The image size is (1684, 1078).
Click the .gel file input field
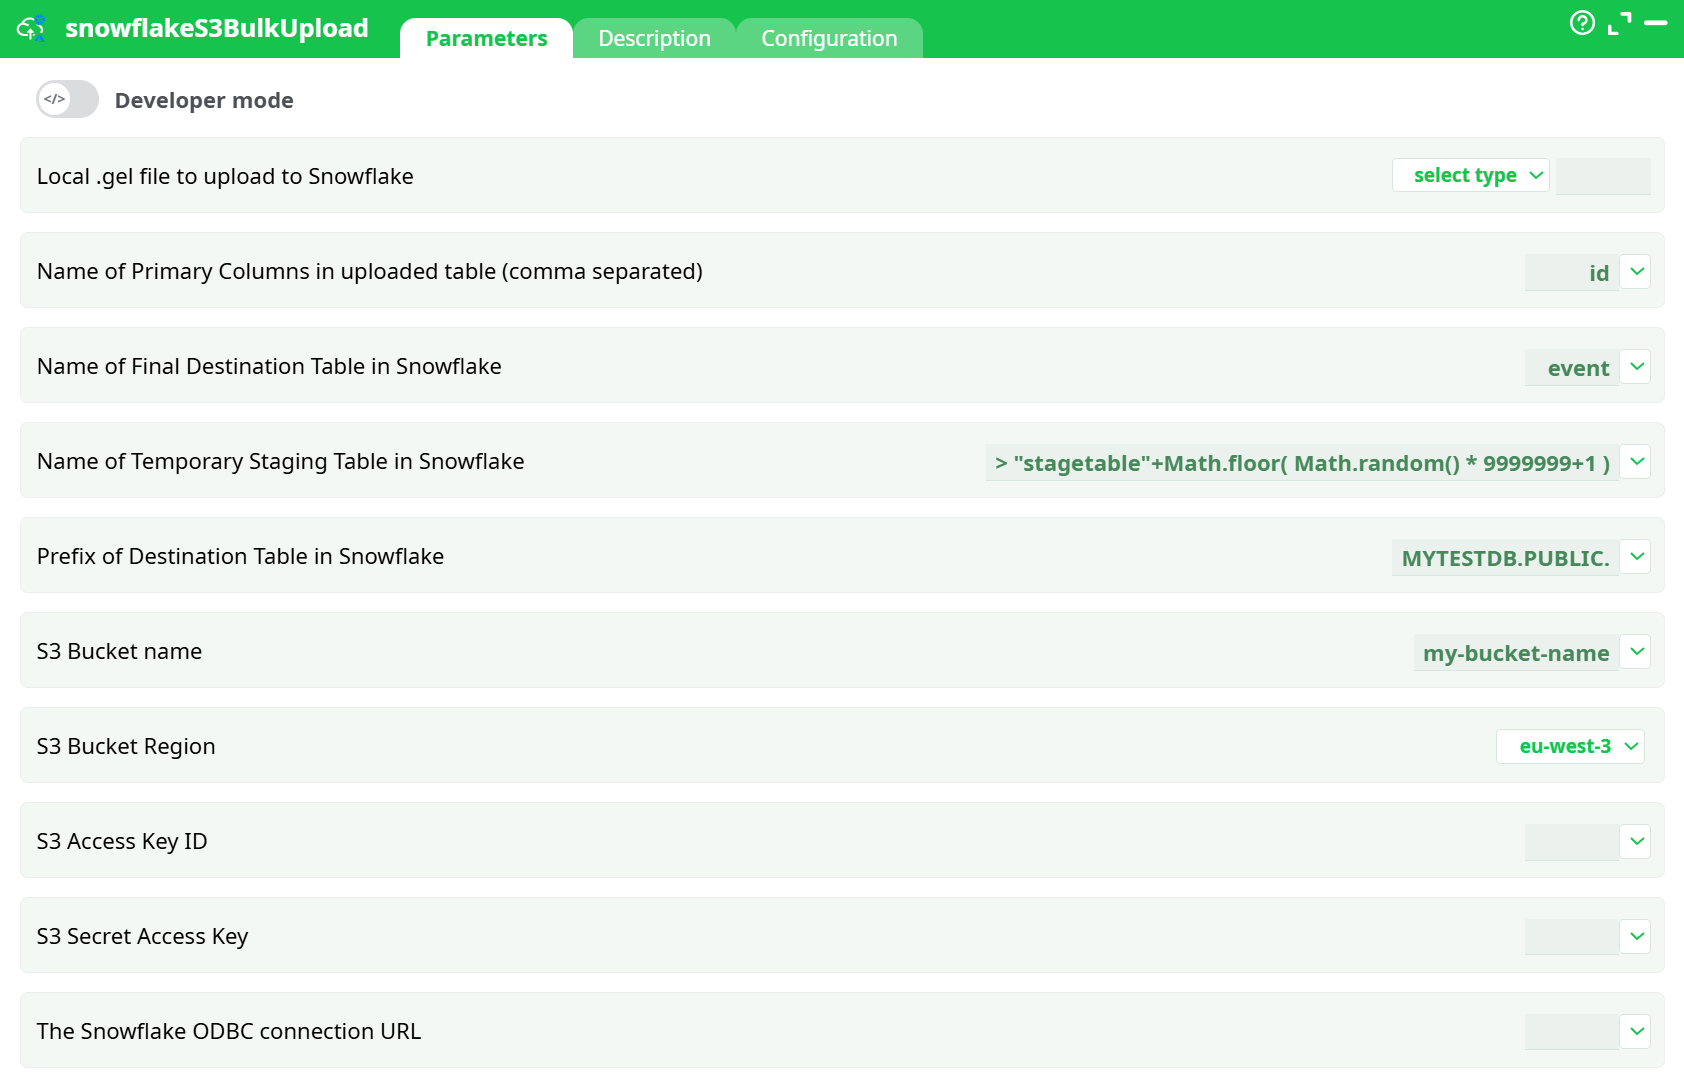click(1603, 175)
